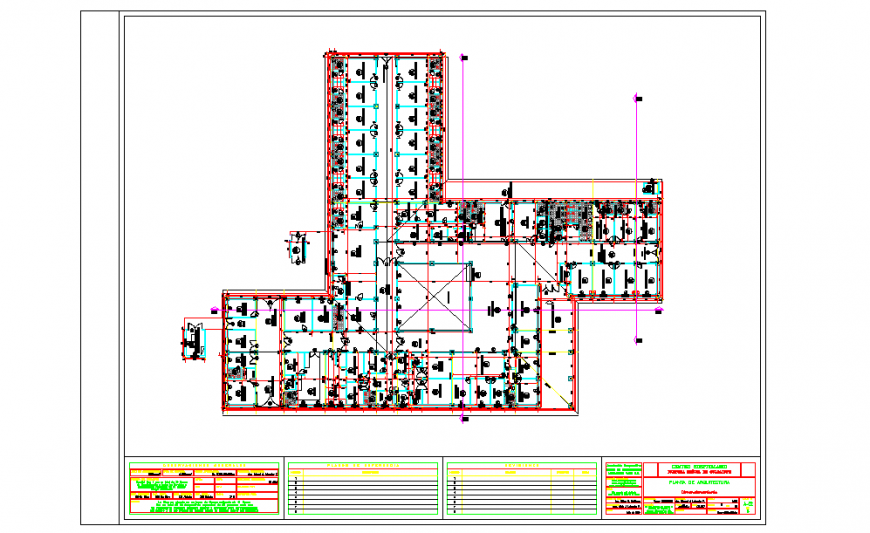The image size is (870, 533).
Task: Click the bottom marker of the right magenta section line
Action: pyautogui.click(x=638, y=341)
